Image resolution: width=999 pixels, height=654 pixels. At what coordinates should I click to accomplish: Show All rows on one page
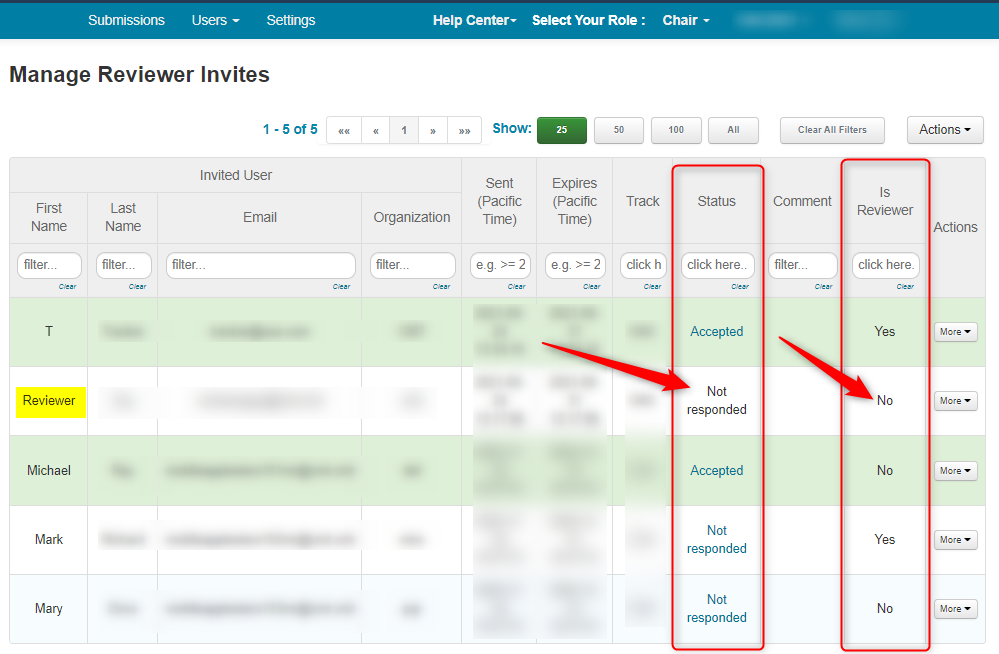point(733,130)
